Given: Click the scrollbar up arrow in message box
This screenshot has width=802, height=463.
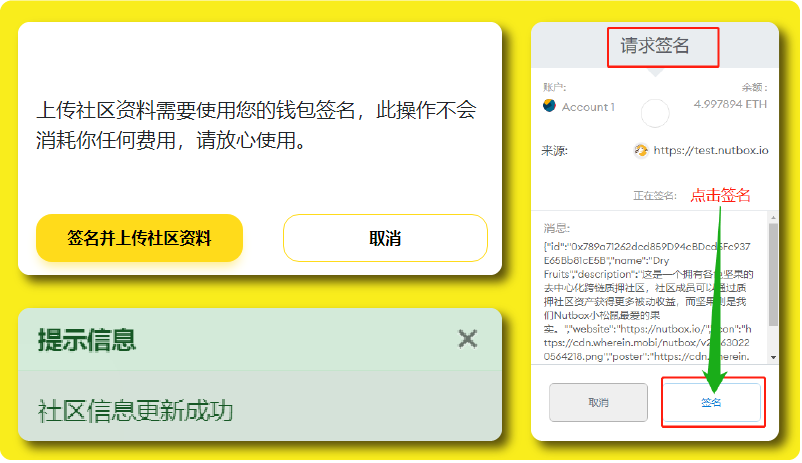Looking at the screenshot, I should (773, 217).
